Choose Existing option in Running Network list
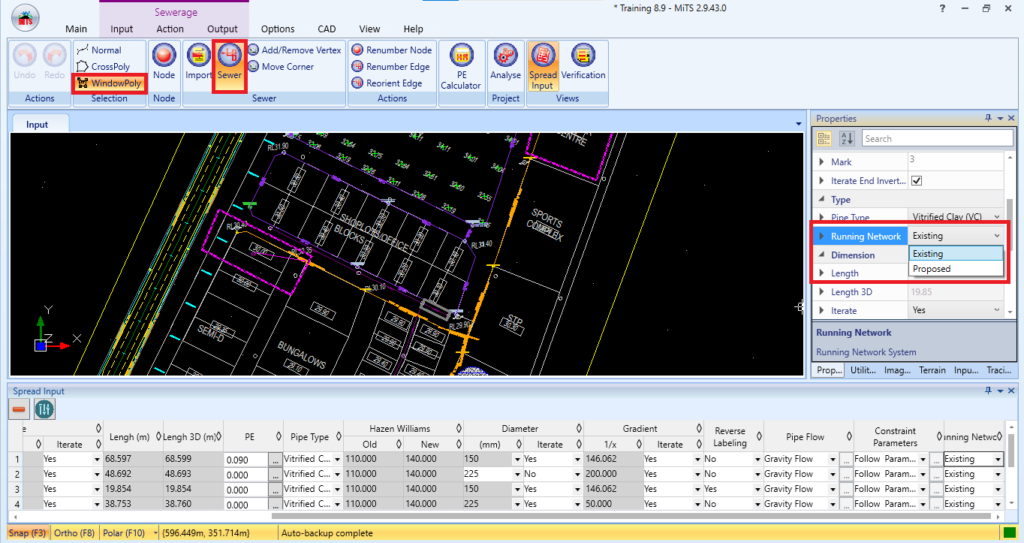Screen dimensions: 1024x543 [x=956, y=254]
